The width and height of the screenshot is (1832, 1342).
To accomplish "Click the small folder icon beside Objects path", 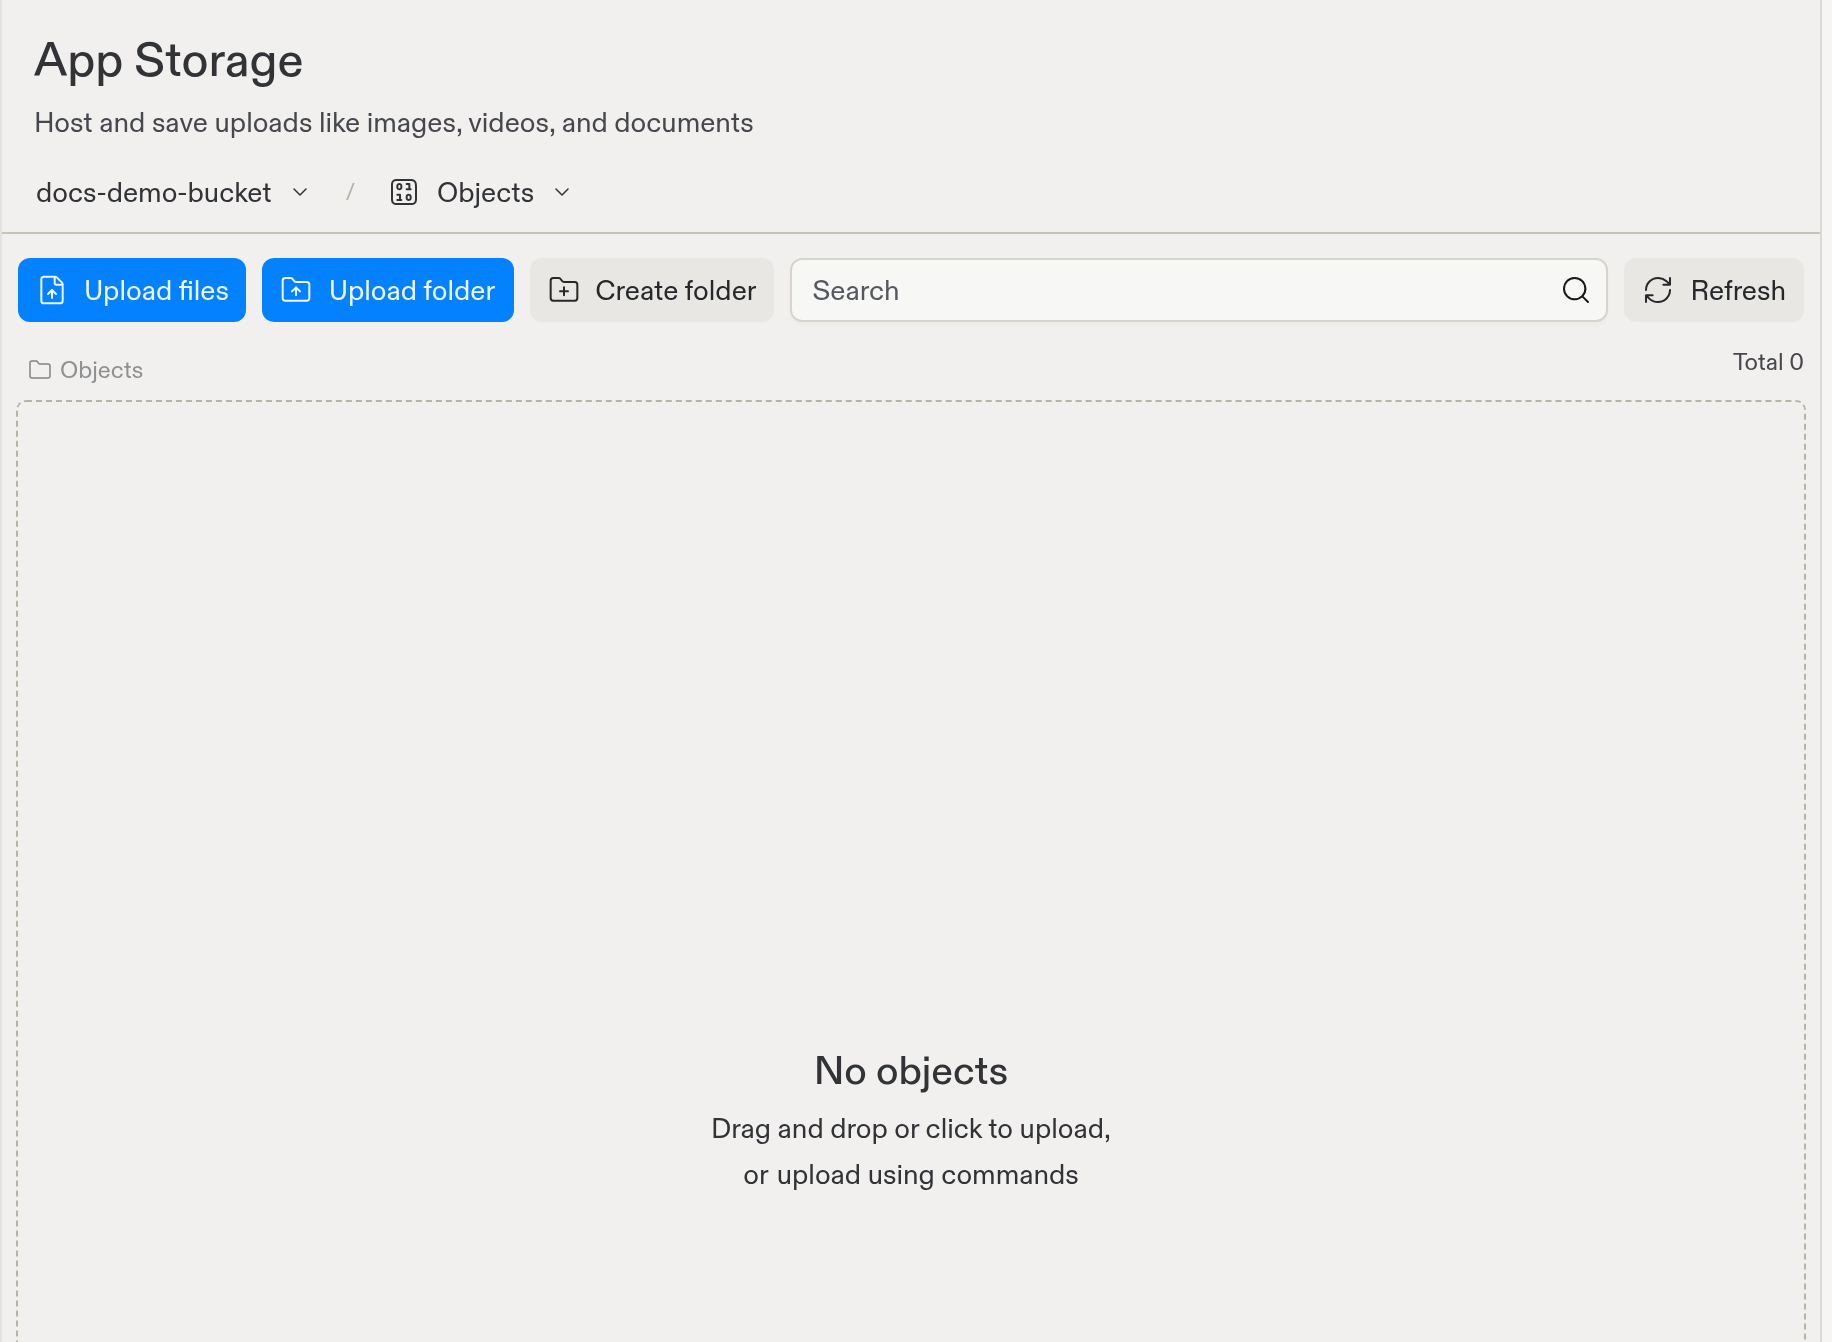I will click(40, 370).
